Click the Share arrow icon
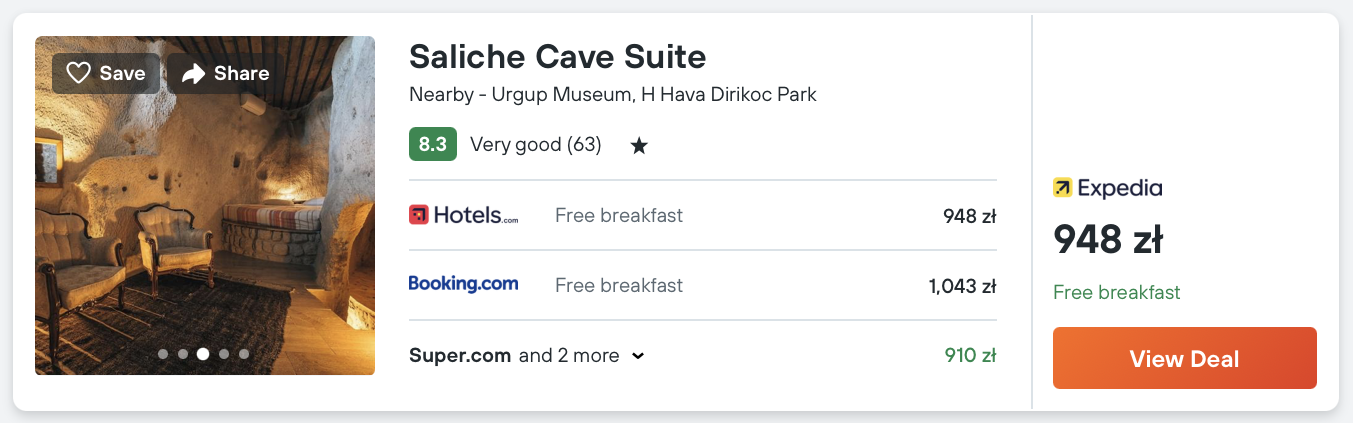This screenshot has height=423, width=1353. click(x=193, y=73)
